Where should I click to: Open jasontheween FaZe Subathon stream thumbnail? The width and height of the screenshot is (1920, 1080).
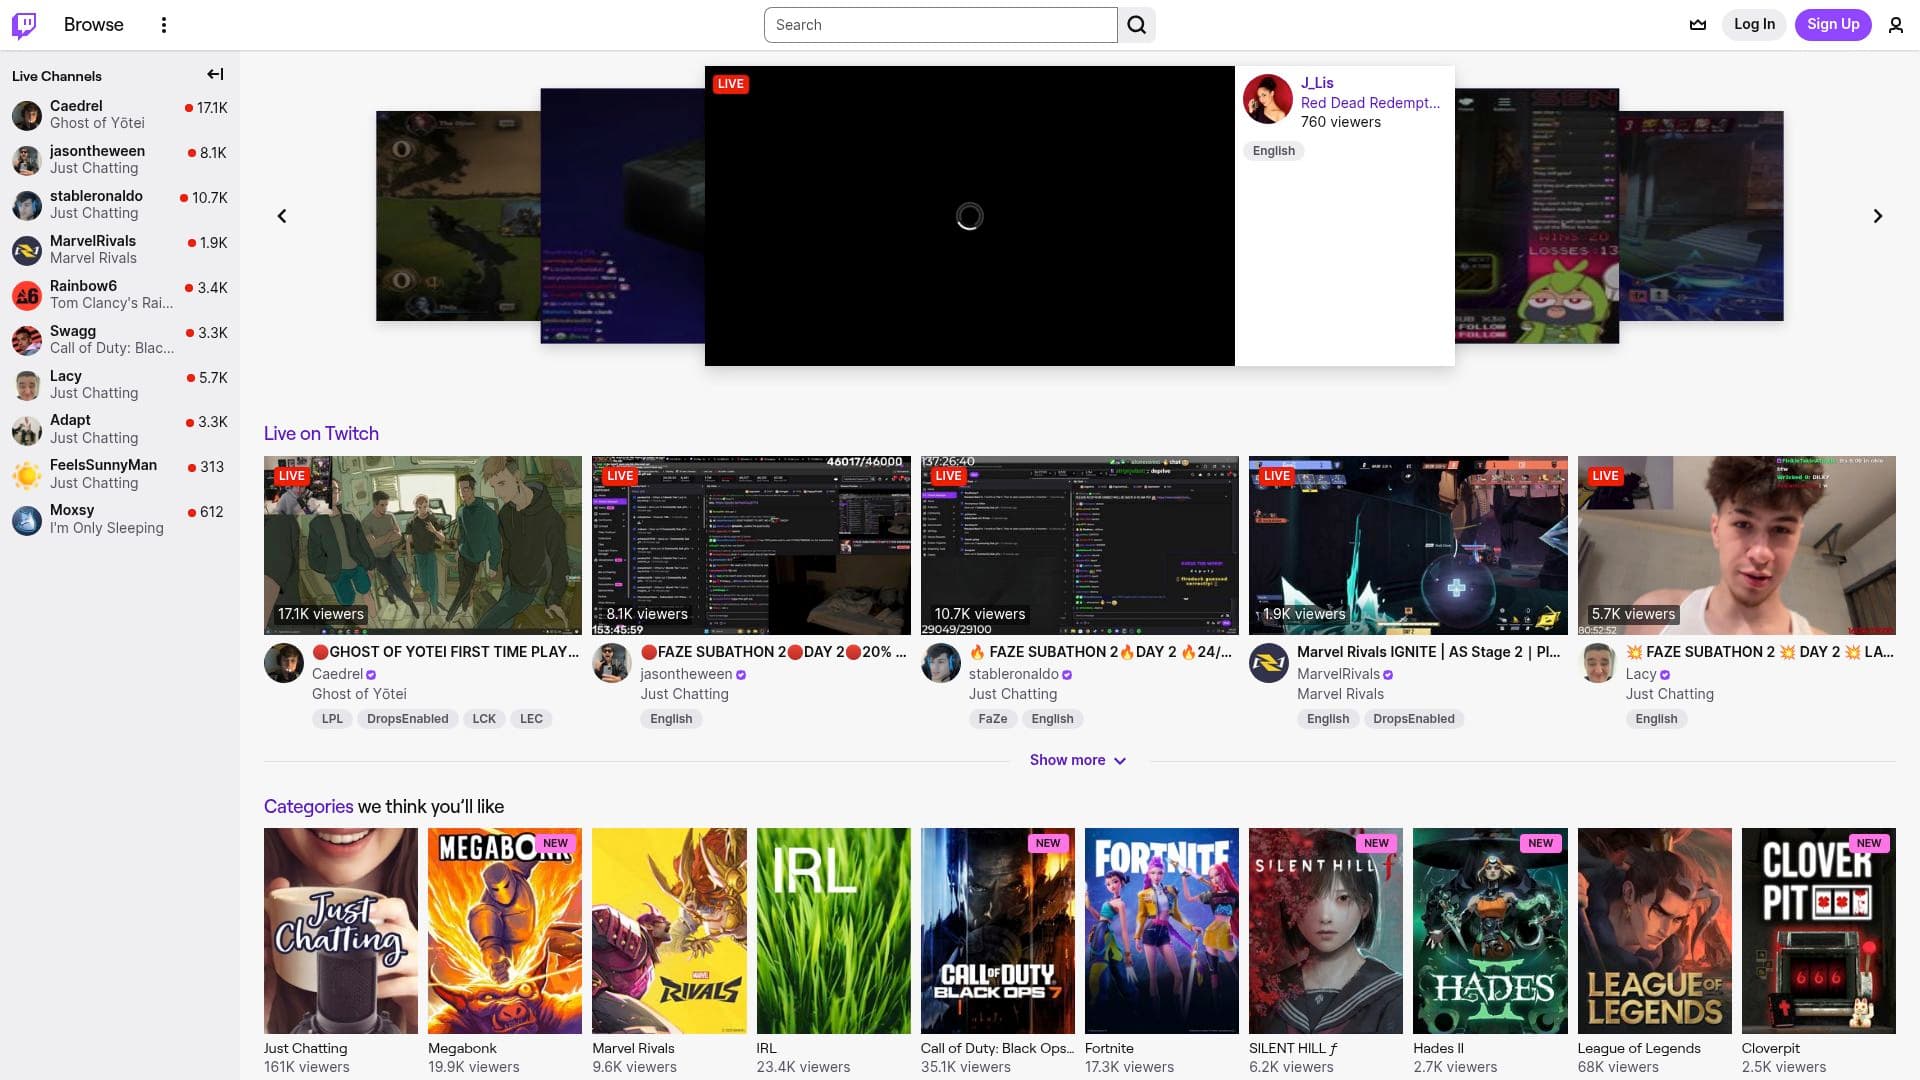pos(751,545)
